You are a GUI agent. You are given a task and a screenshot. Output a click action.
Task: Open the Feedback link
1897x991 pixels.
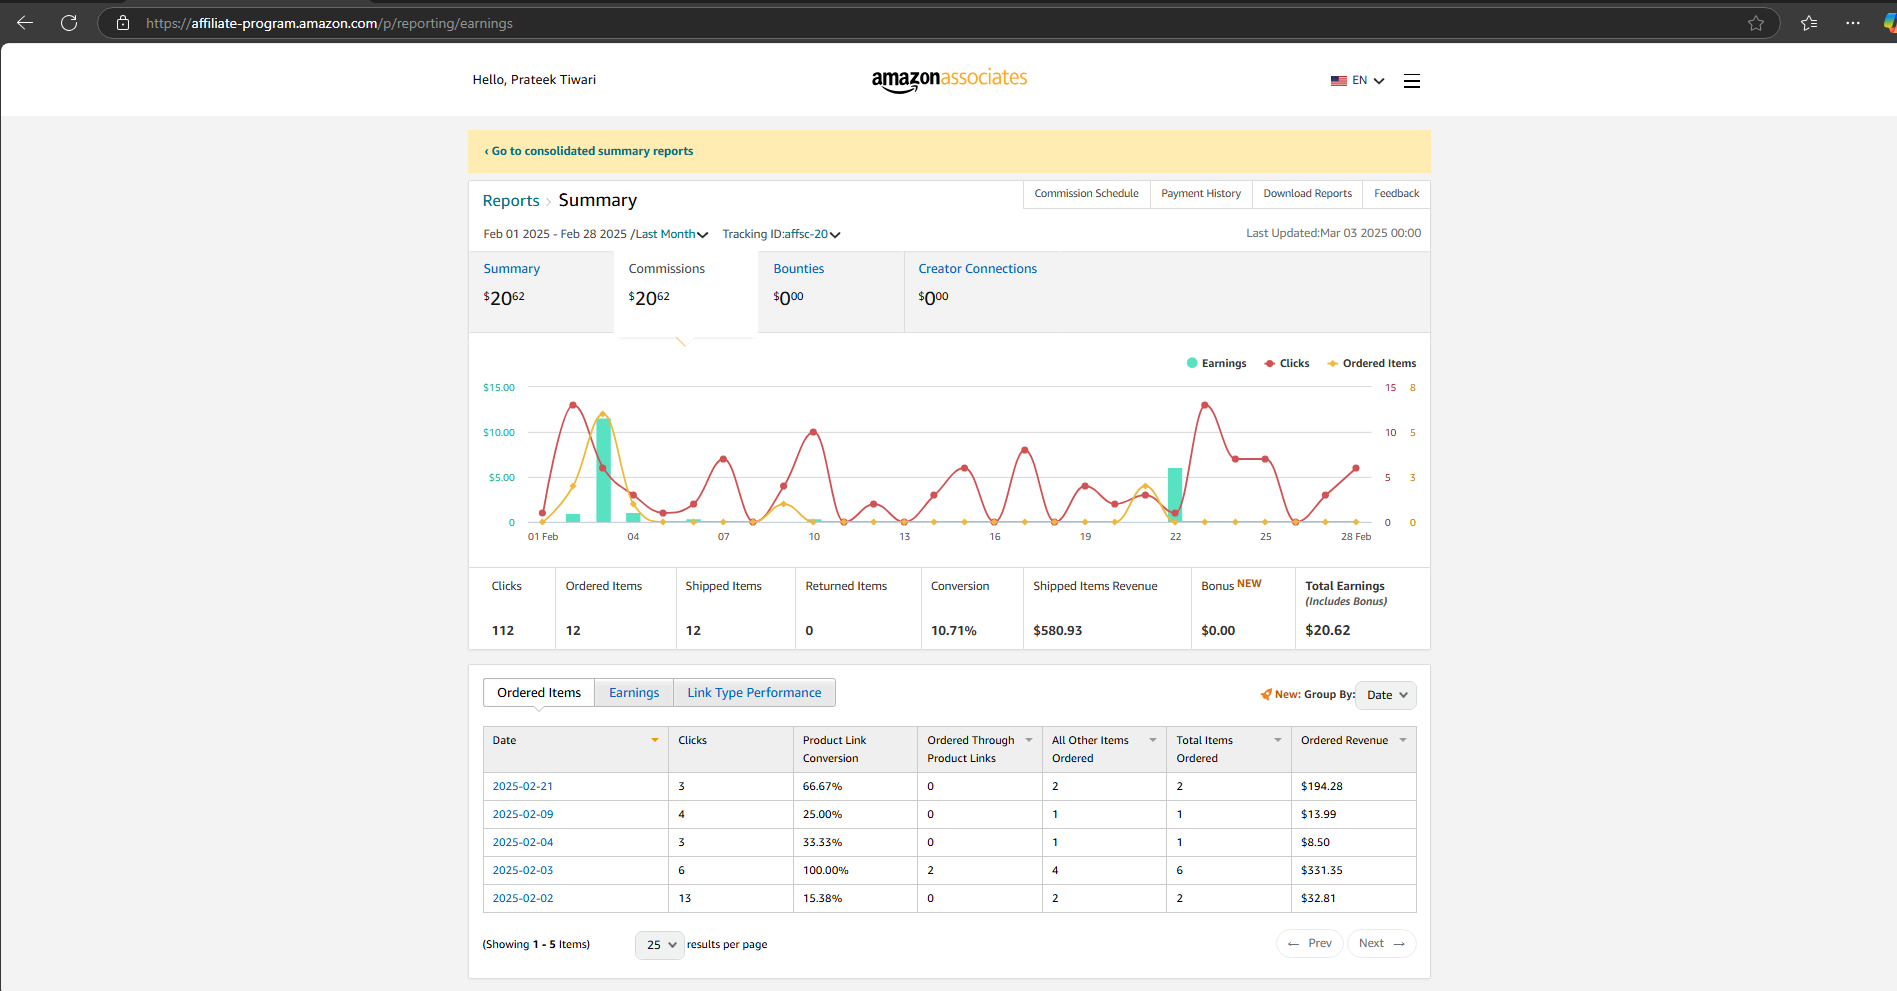pos(1396,194)
